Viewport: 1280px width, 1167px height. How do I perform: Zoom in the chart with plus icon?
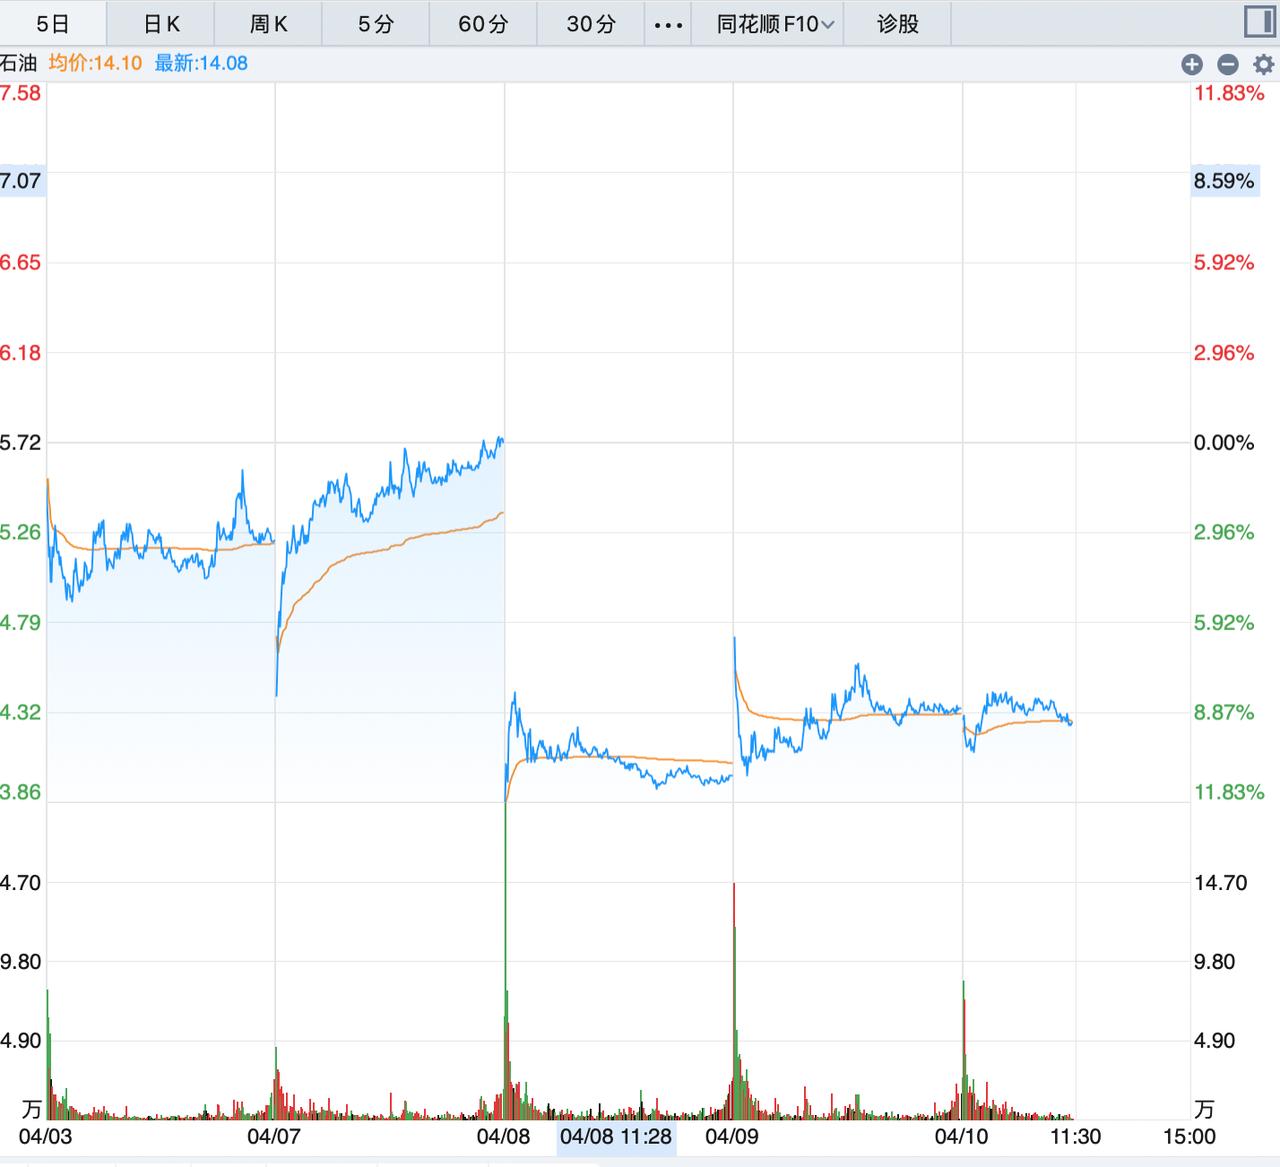coord(1191,64)
